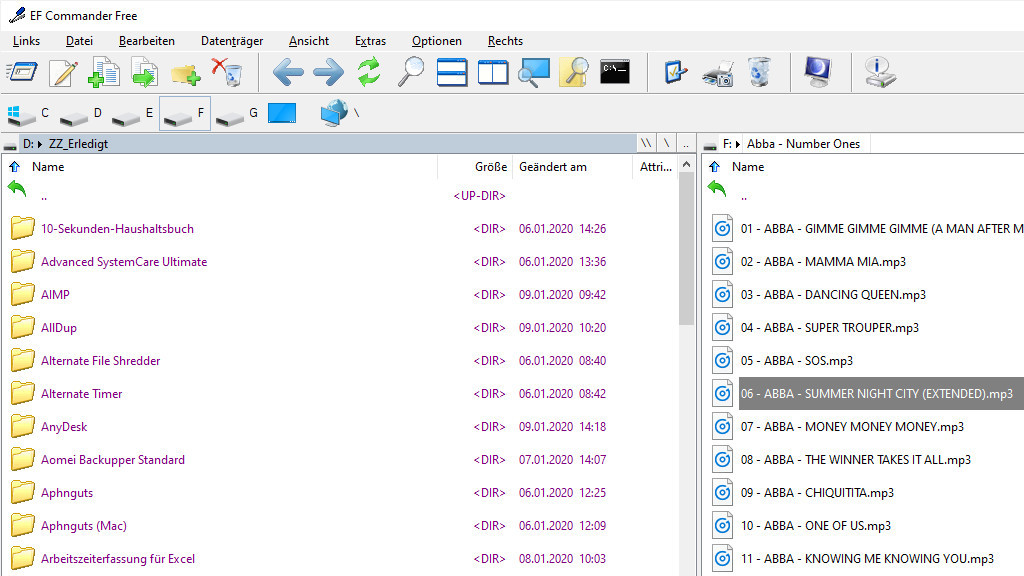Click the printer and camera toolbar icon
The image size is (1024, 576).
(x=717, y=73)
